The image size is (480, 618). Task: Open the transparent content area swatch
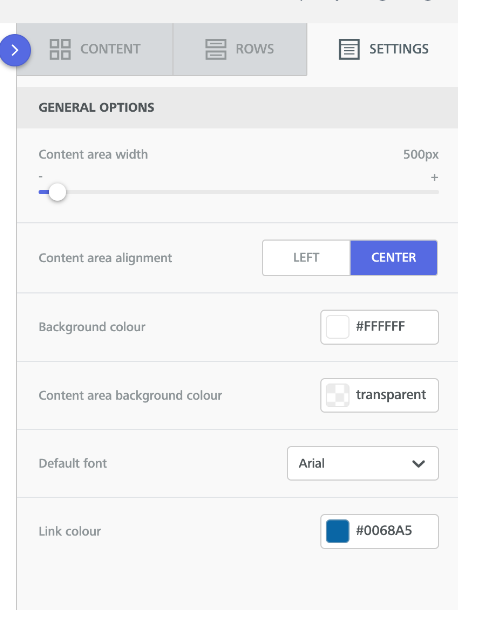click(337, 395)
